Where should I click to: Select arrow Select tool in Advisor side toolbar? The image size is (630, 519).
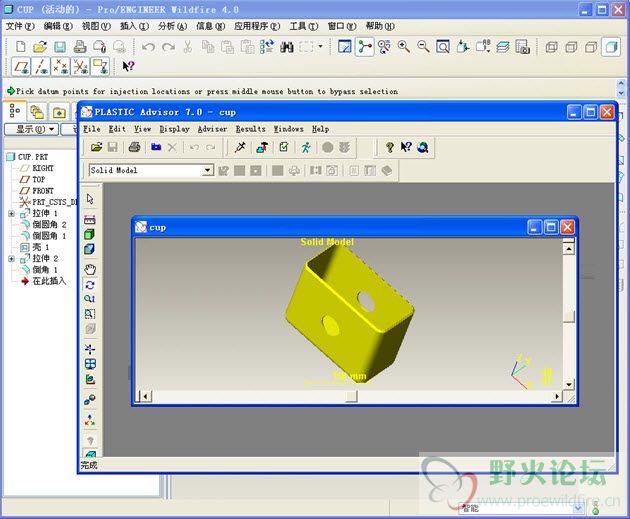tap(90, 199)
